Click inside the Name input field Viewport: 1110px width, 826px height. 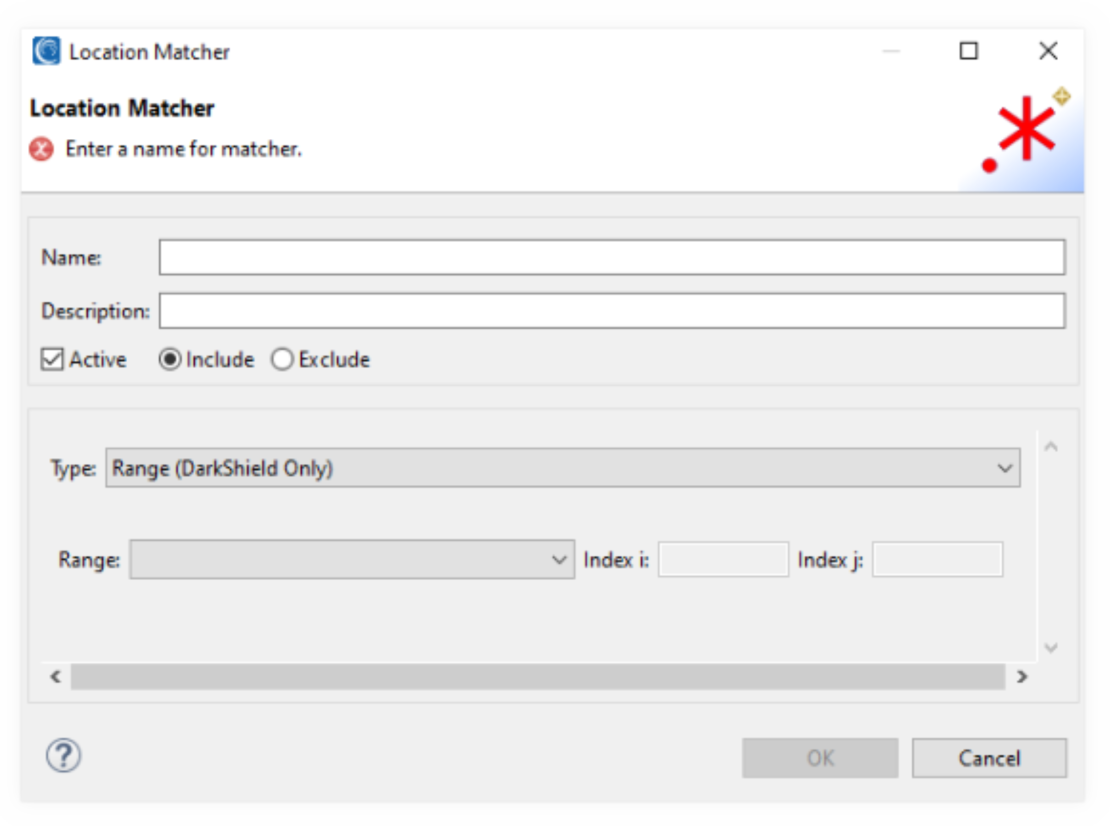point(610,257)
